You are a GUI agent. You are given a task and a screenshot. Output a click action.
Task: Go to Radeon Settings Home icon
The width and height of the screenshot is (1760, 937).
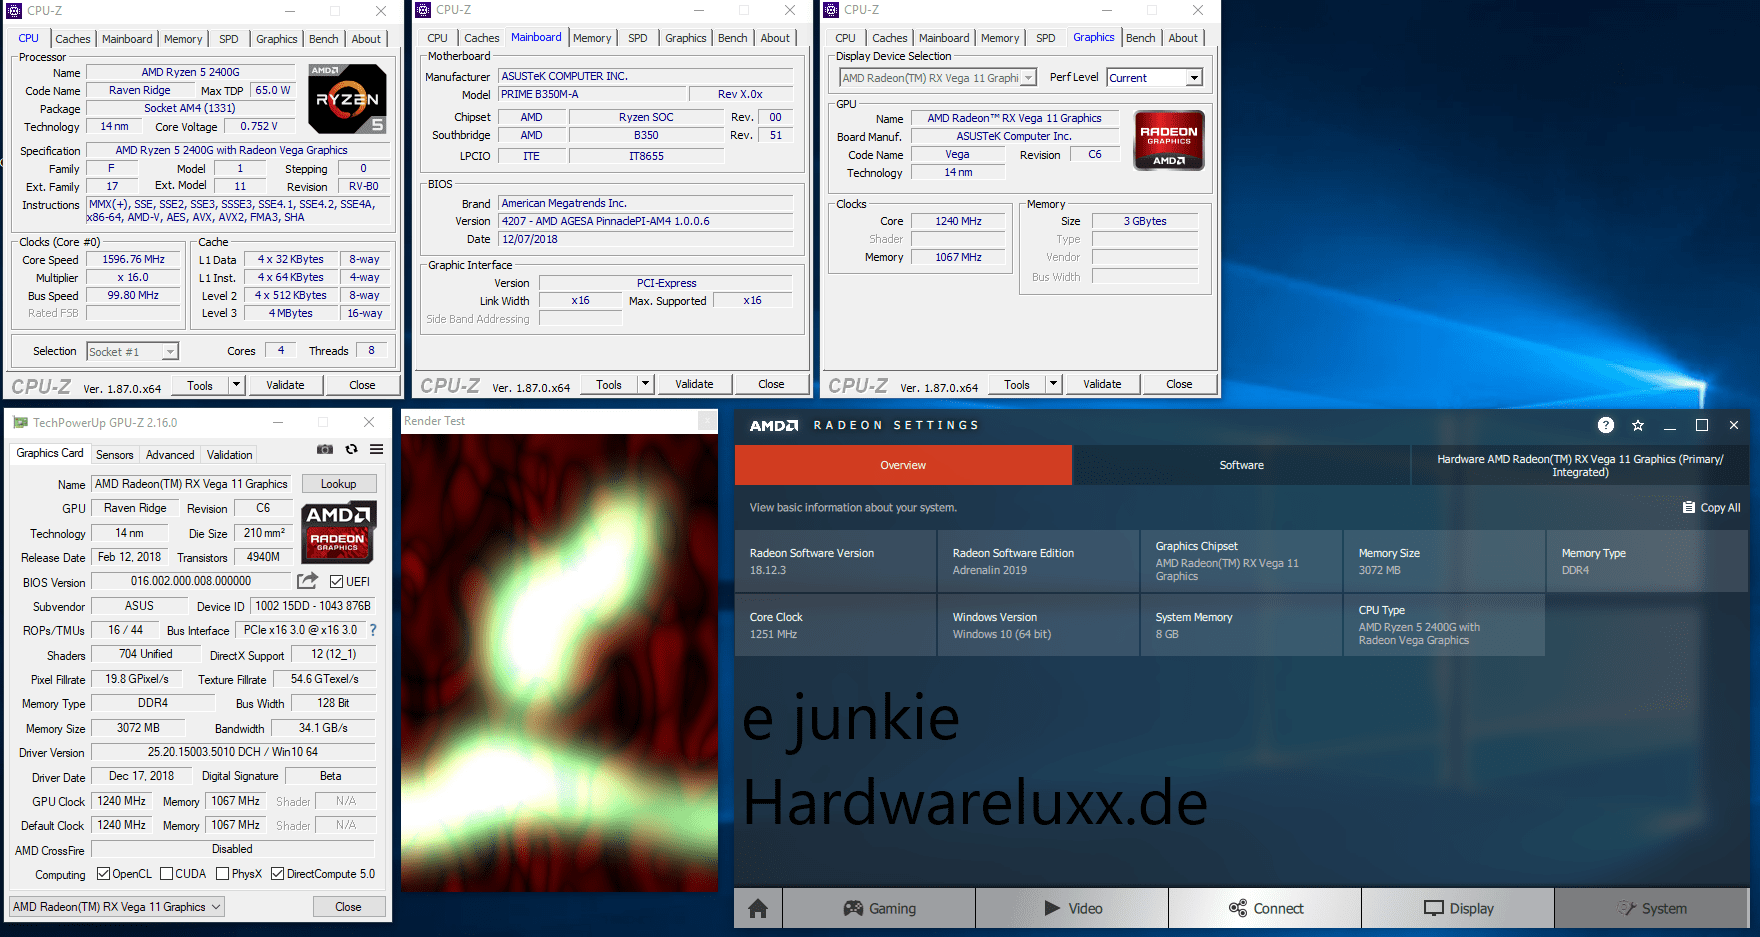tap(758, 908)
